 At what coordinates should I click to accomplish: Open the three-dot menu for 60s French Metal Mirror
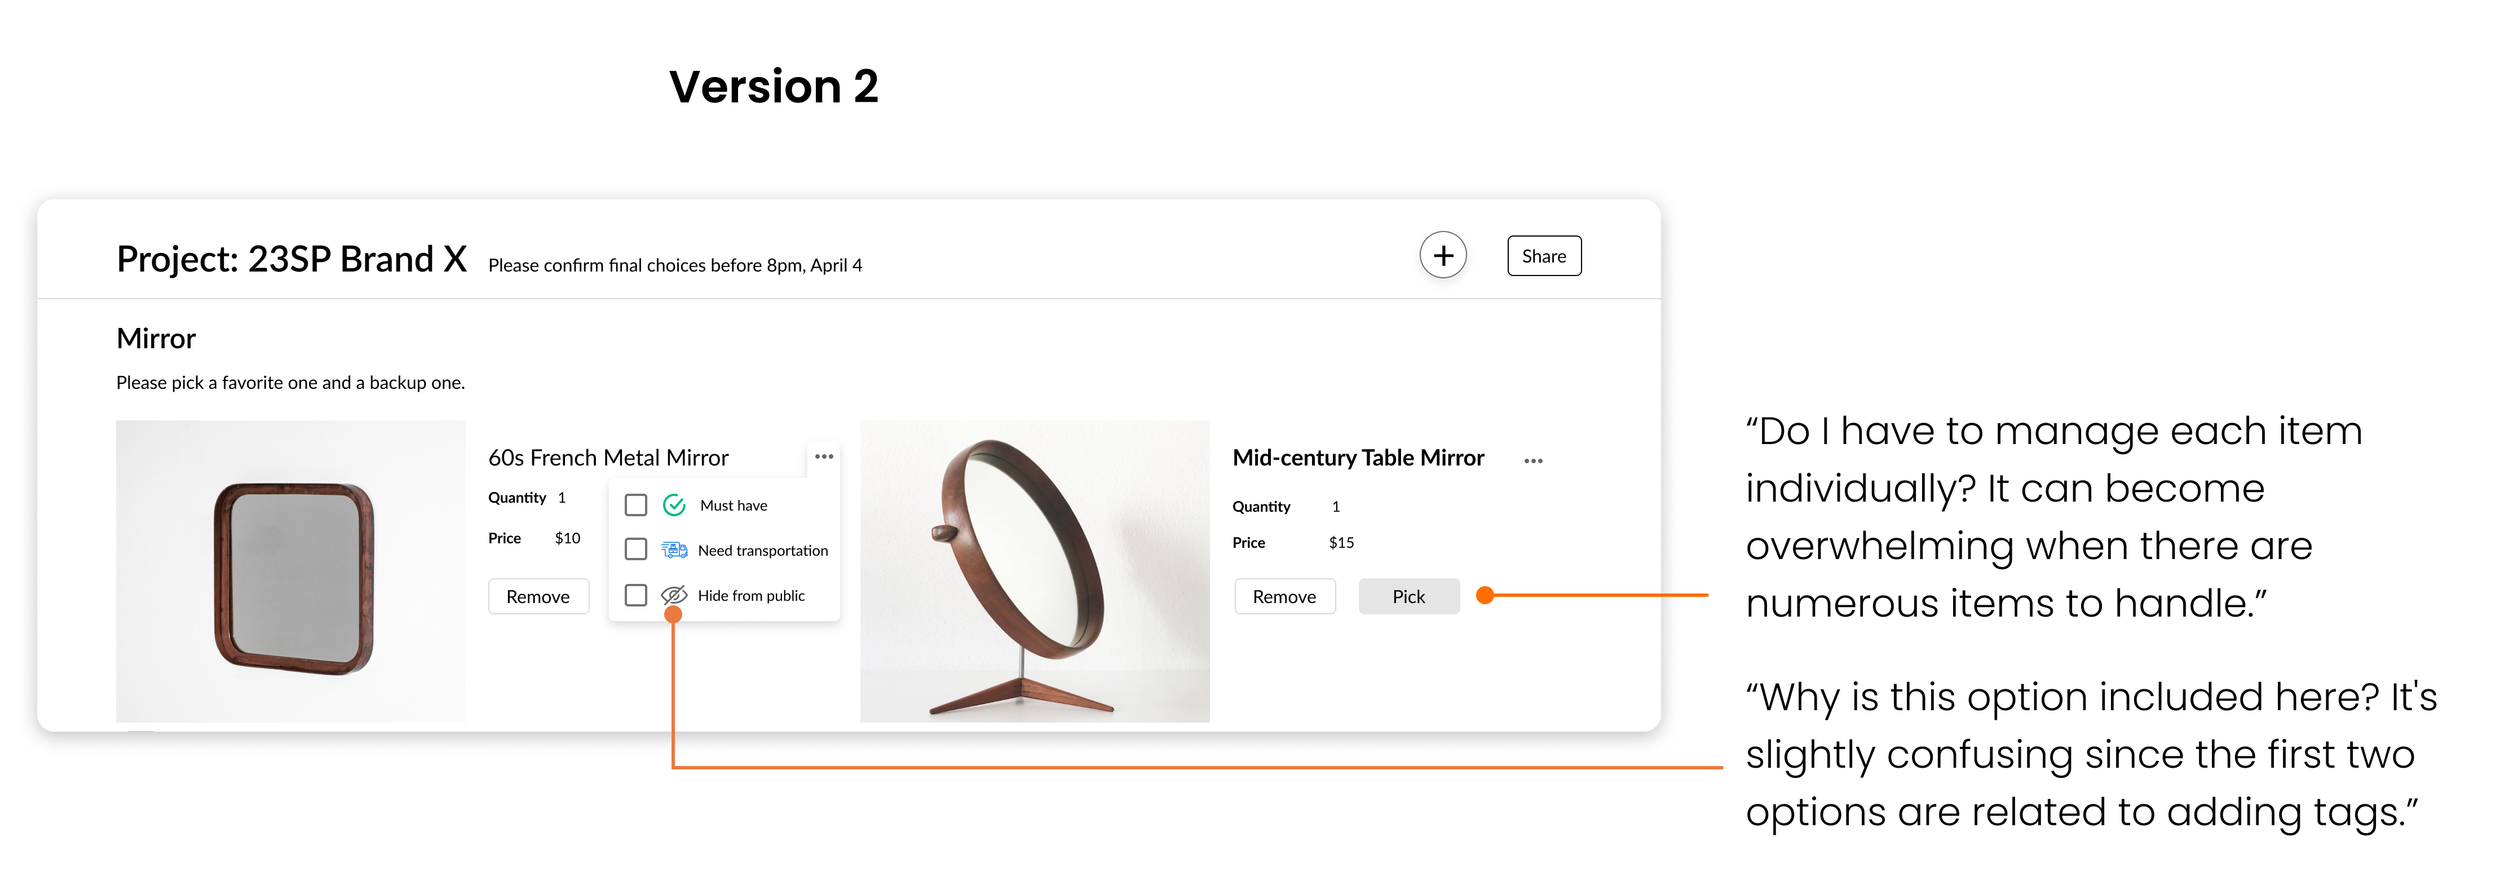point(823,457)
